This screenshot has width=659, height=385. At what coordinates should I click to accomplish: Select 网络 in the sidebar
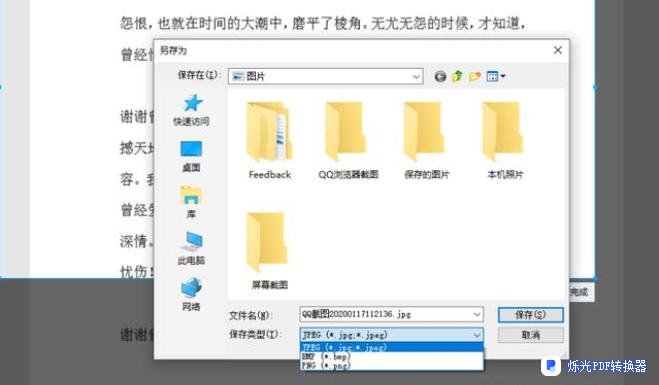[191, 295]
